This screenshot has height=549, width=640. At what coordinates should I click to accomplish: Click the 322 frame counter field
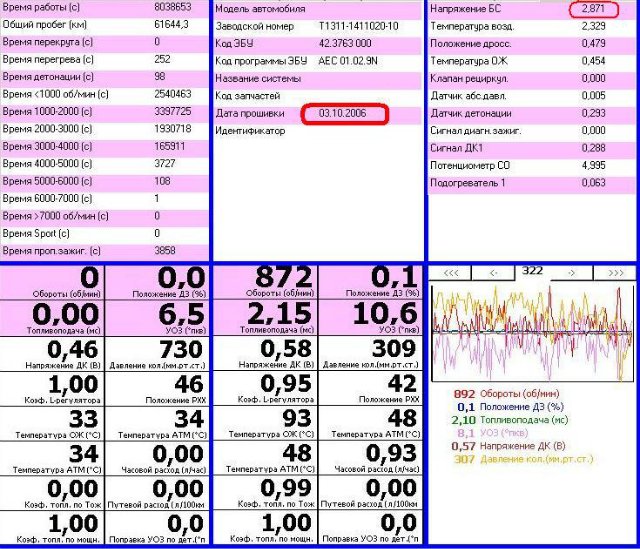[532, 271]
